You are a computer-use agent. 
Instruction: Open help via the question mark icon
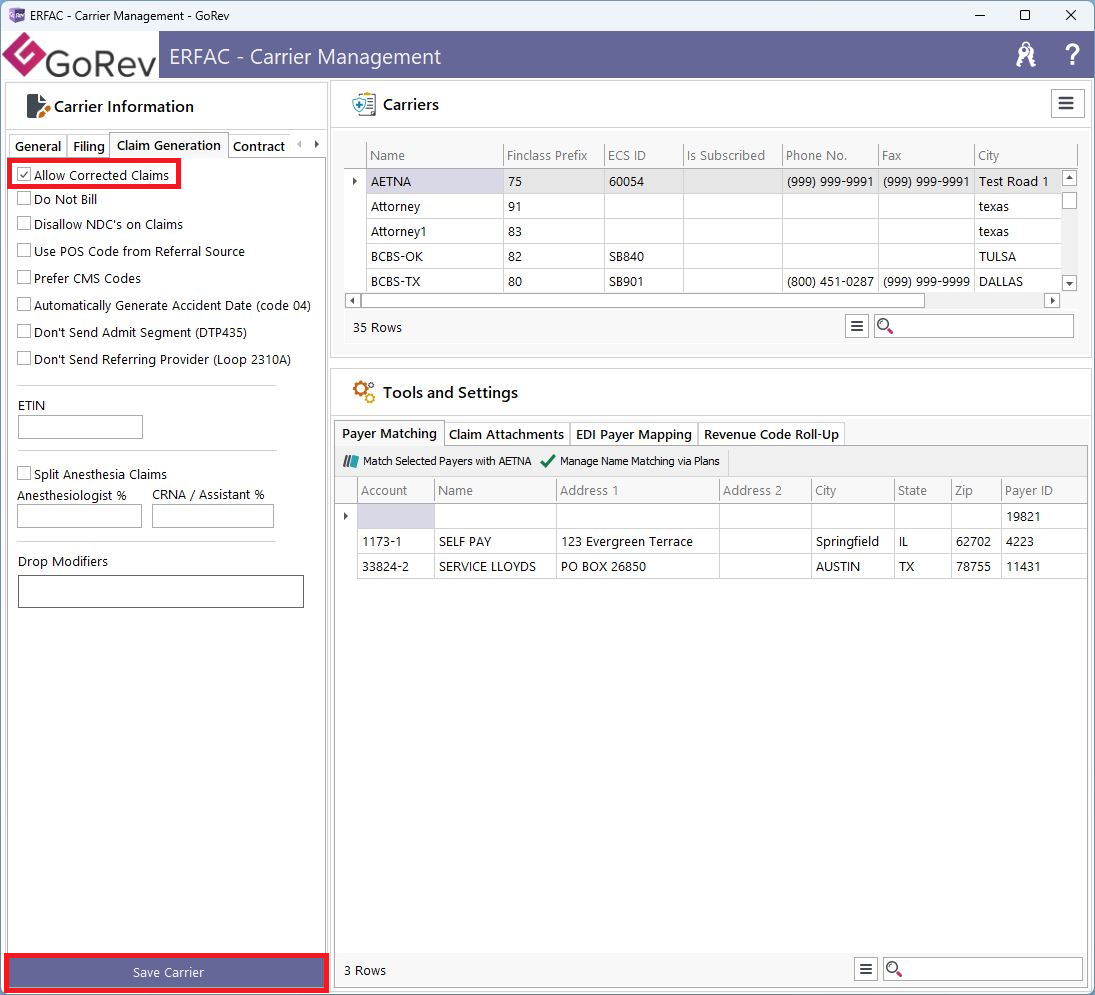point(1072,55)
